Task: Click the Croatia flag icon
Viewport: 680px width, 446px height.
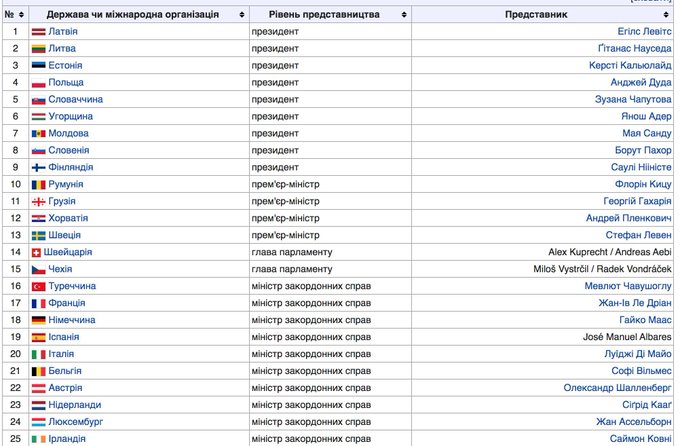Action: point(39,219)
